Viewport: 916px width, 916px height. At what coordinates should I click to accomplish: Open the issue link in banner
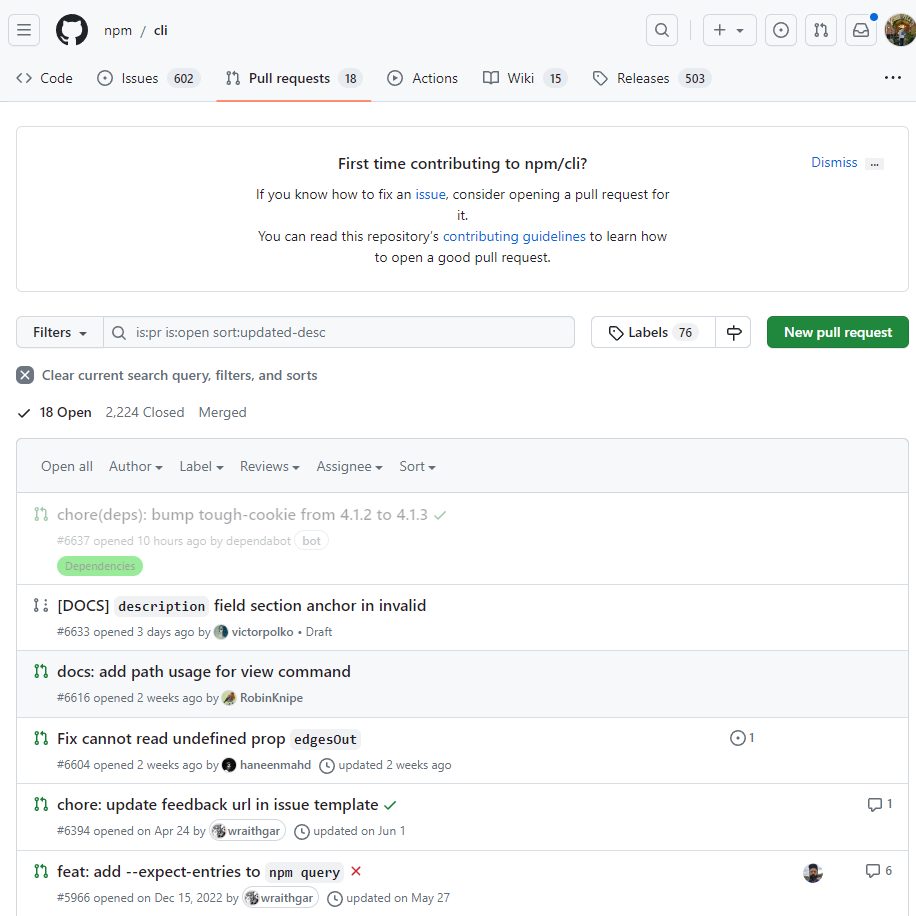(x=431, y=195)
